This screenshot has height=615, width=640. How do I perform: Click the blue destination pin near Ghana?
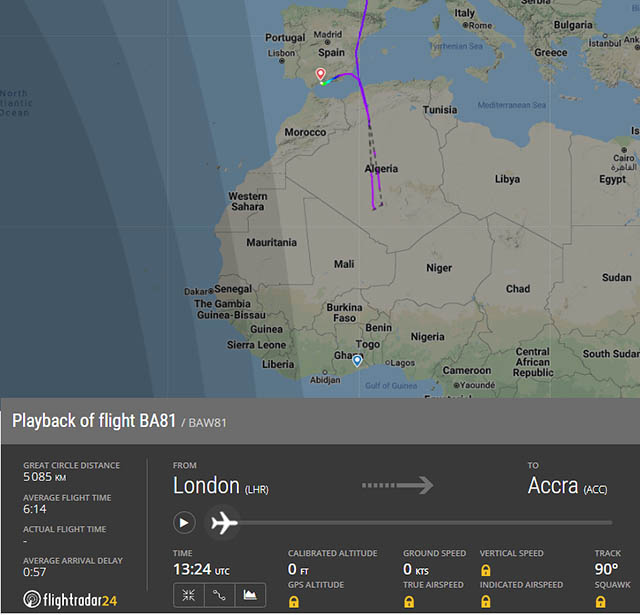[357, 359]
